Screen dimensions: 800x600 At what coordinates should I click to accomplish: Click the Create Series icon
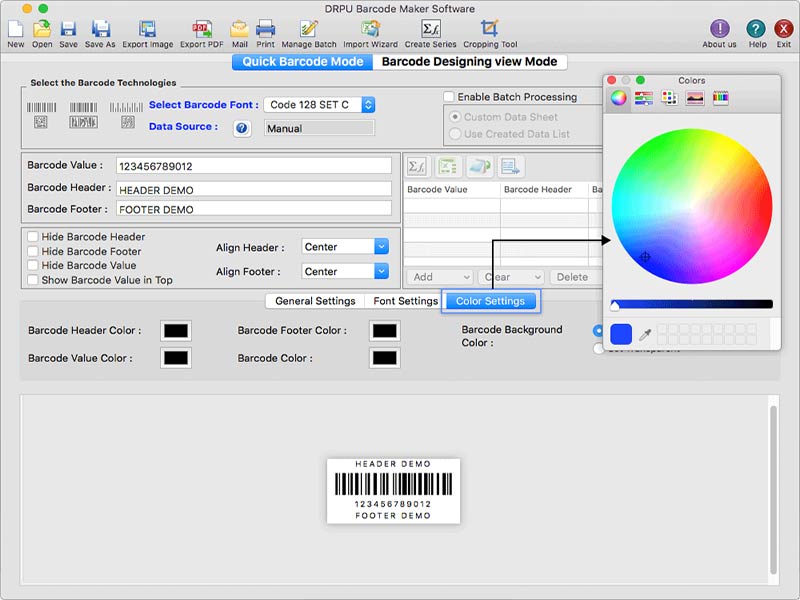pyautogui.click(x=431, y=29)
